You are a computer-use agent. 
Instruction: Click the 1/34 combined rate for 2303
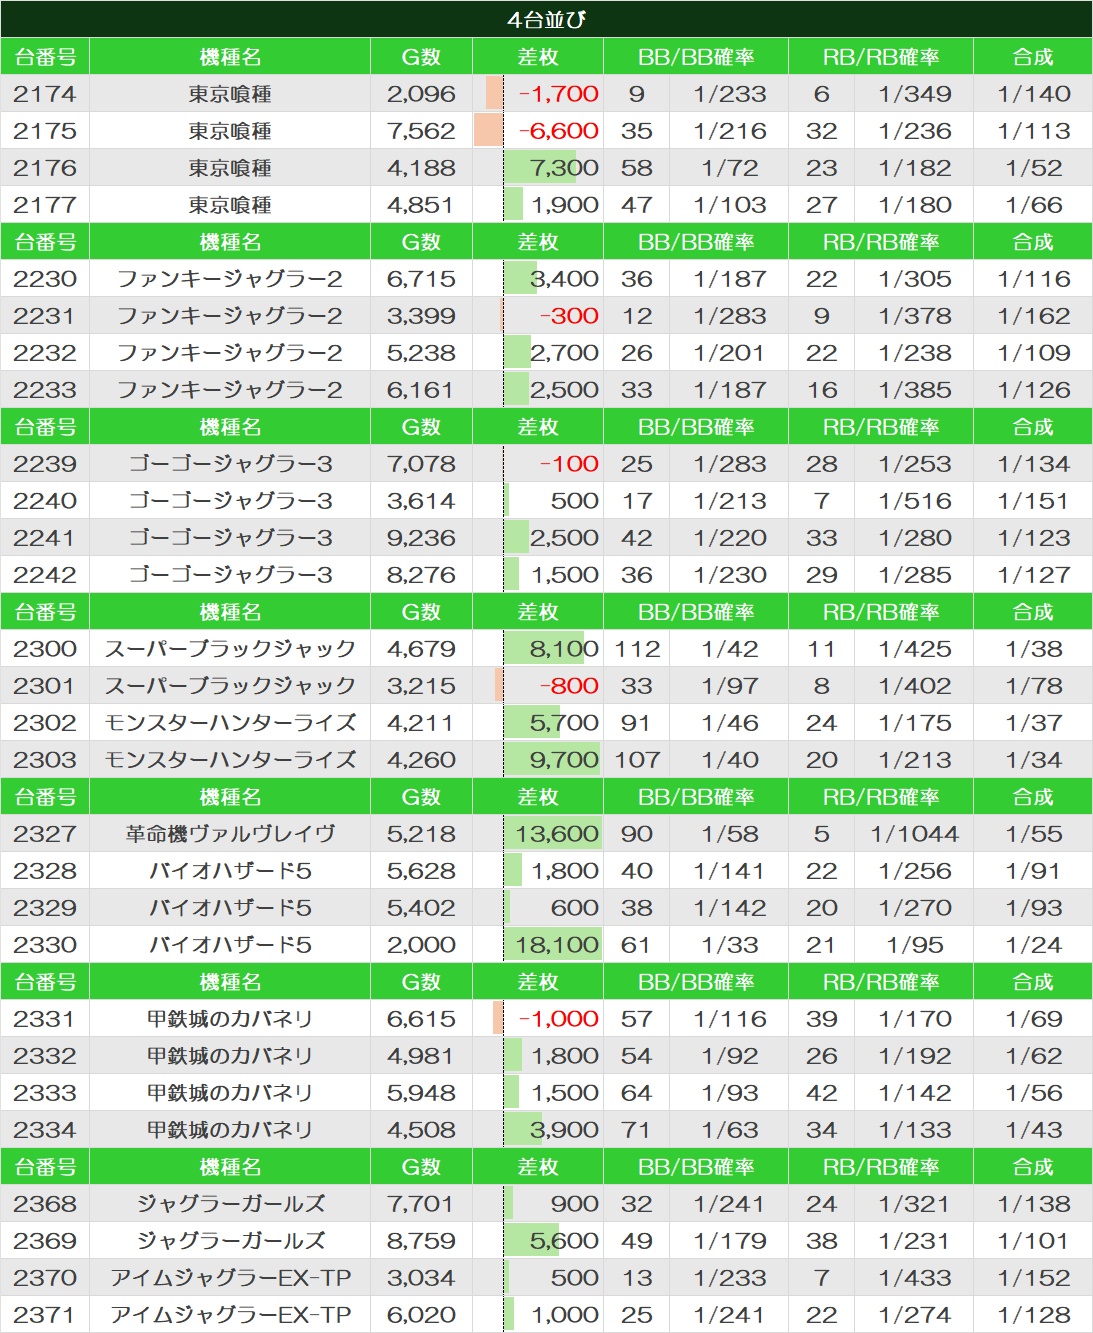point(1034,760)
